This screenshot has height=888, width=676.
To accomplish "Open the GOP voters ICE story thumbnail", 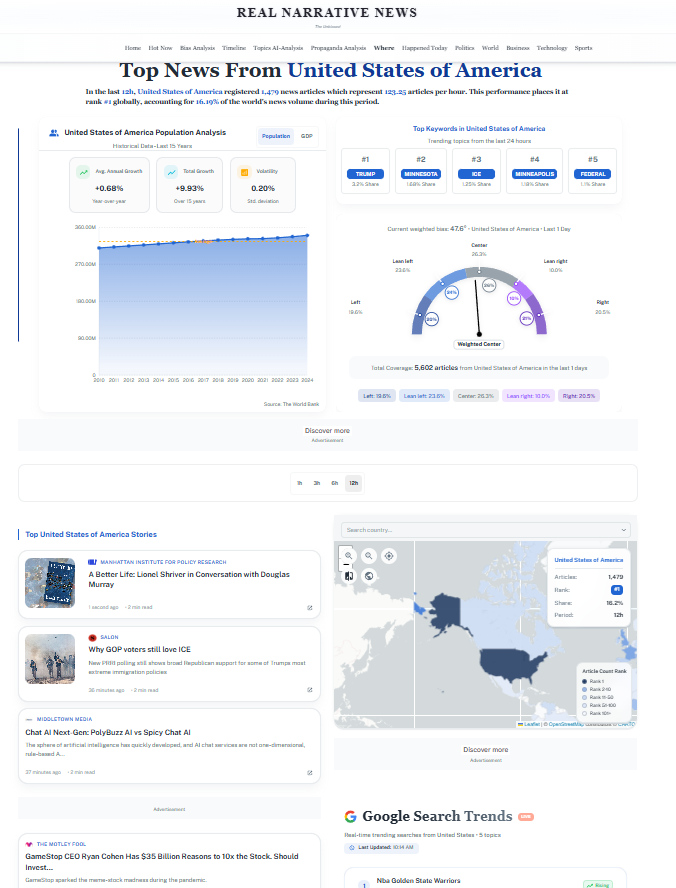I will [x=50, y=659].
